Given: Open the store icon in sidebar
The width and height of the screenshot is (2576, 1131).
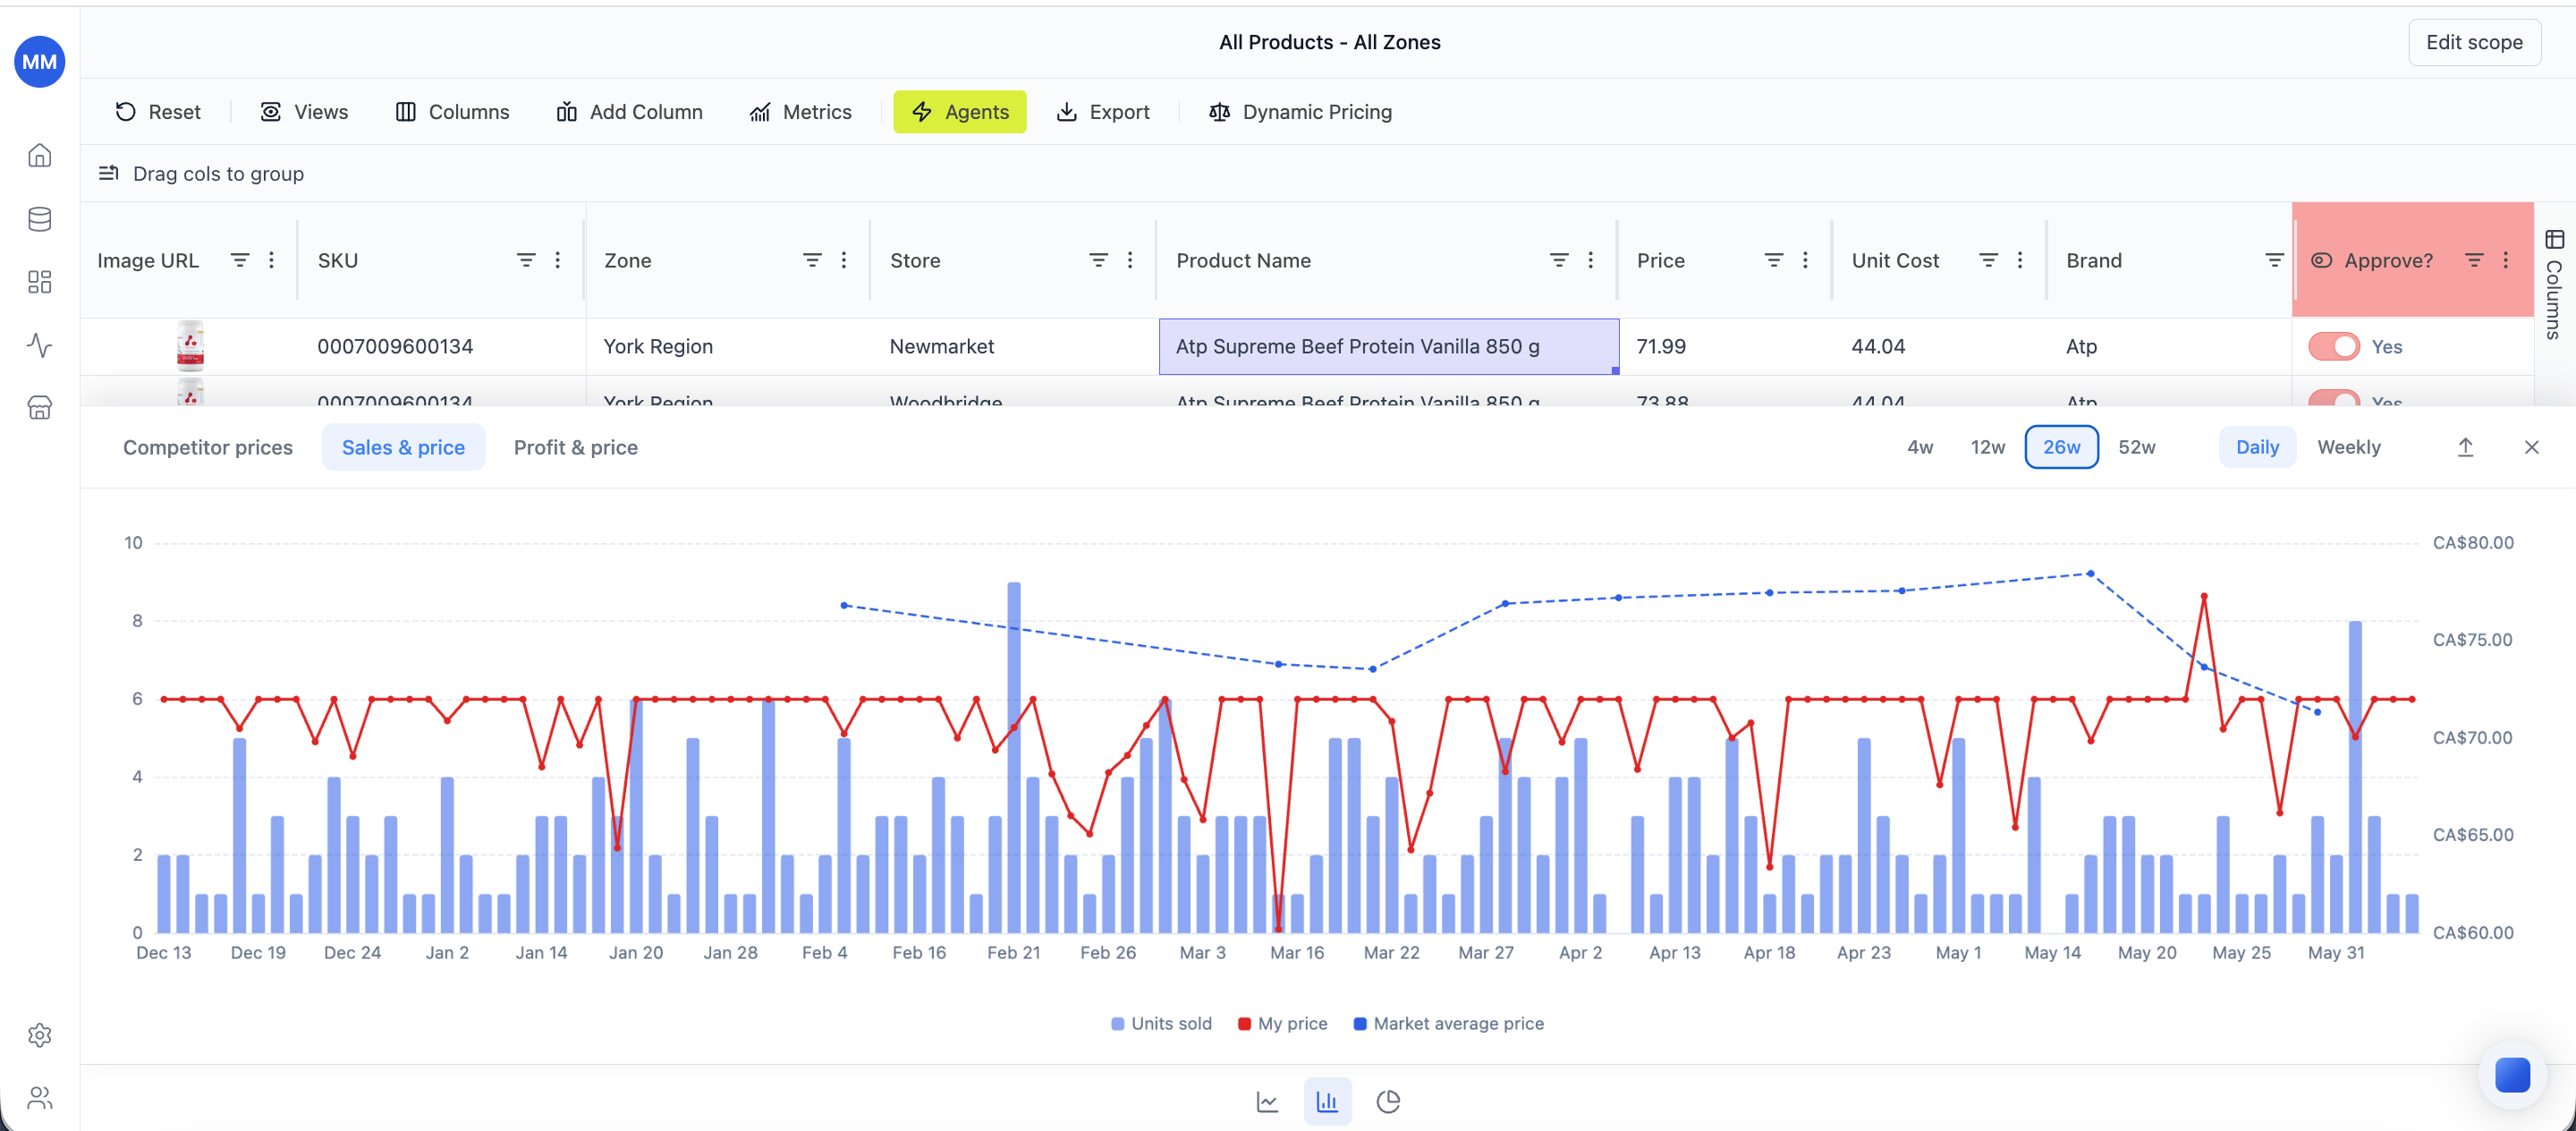Looking at the screenshot, I should click(x=40, y=408).
